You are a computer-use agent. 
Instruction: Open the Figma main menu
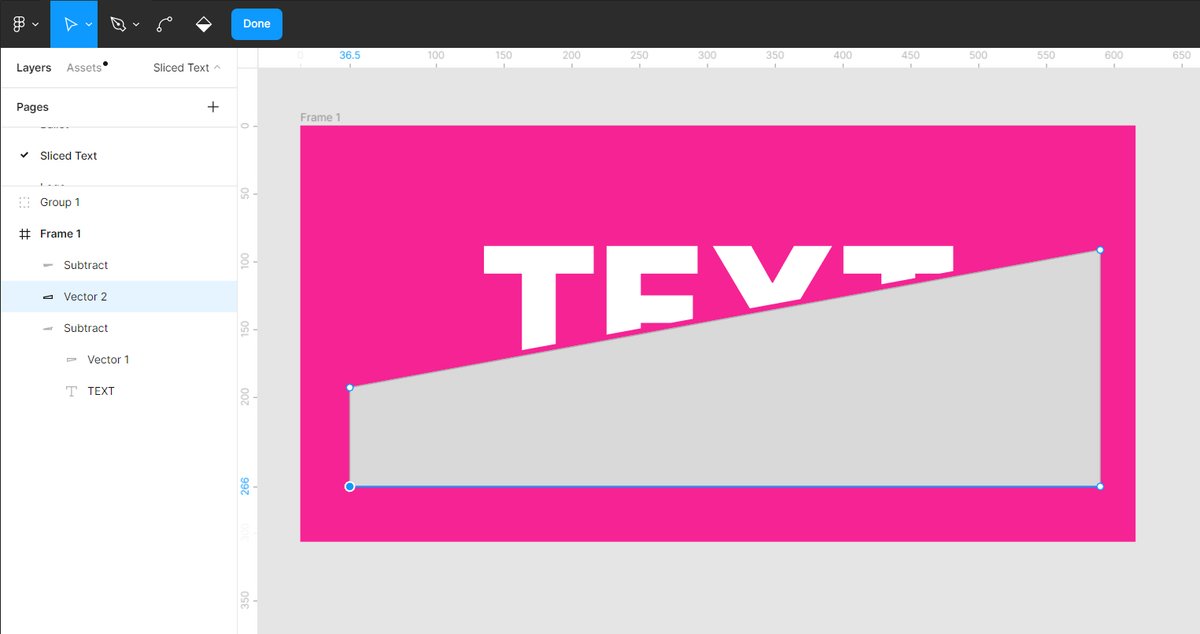[x=24, y=24]
